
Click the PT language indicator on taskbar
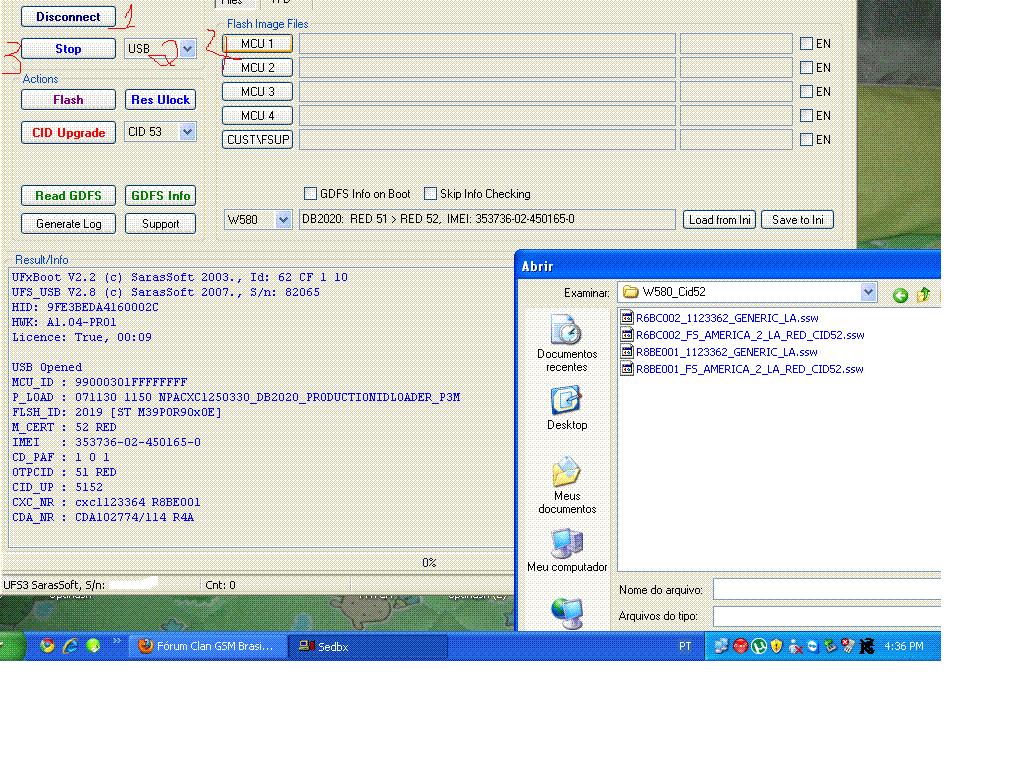pos(684,647)
